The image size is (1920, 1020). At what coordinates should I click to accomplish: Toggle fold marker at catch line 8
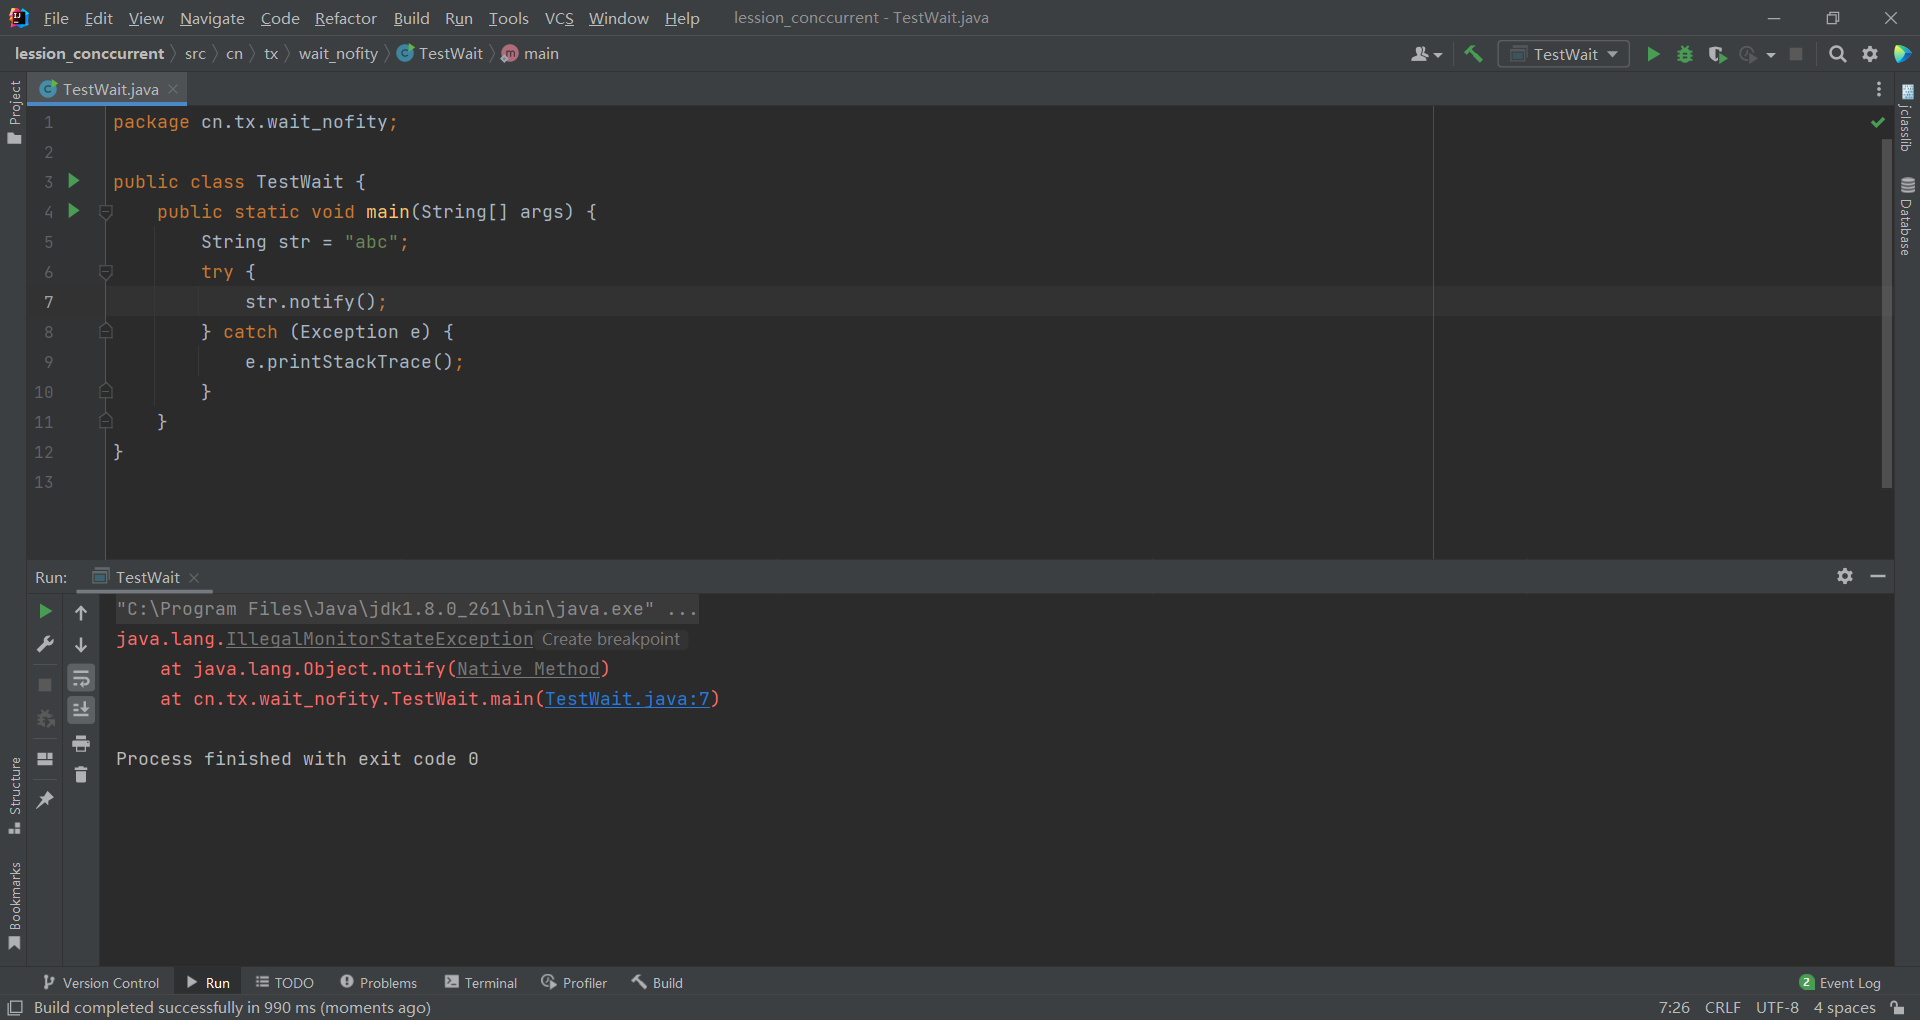[x=106, y=332]
